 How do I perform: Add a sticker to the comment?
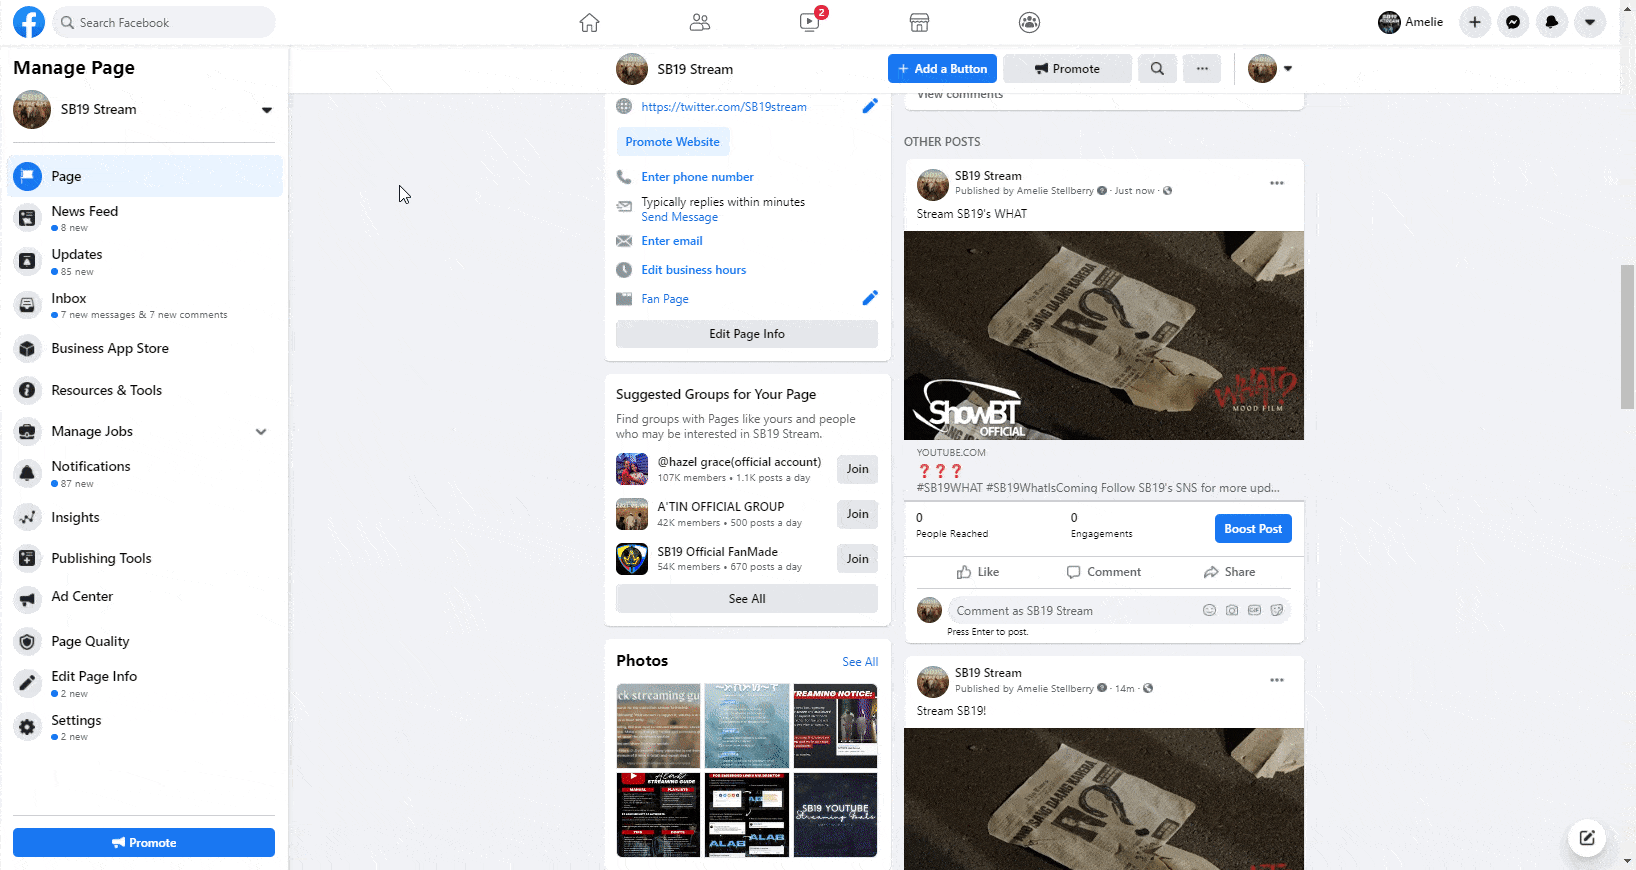tap(1277, 610)
